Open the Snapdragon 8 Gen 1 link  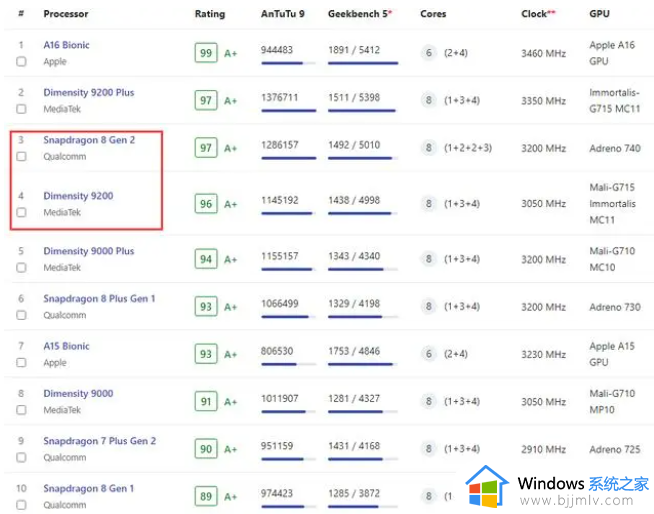tap(89, 489)
